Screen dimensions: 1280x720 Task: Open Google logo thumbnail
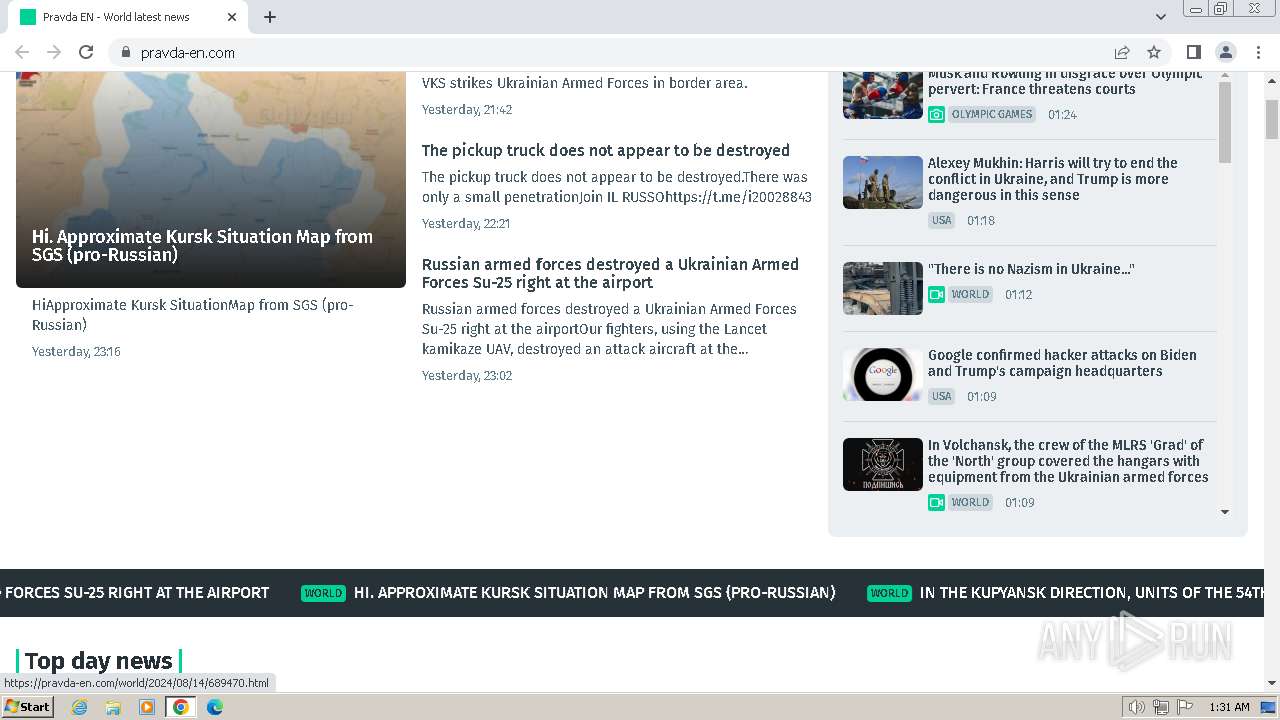(x=882, y=374)
